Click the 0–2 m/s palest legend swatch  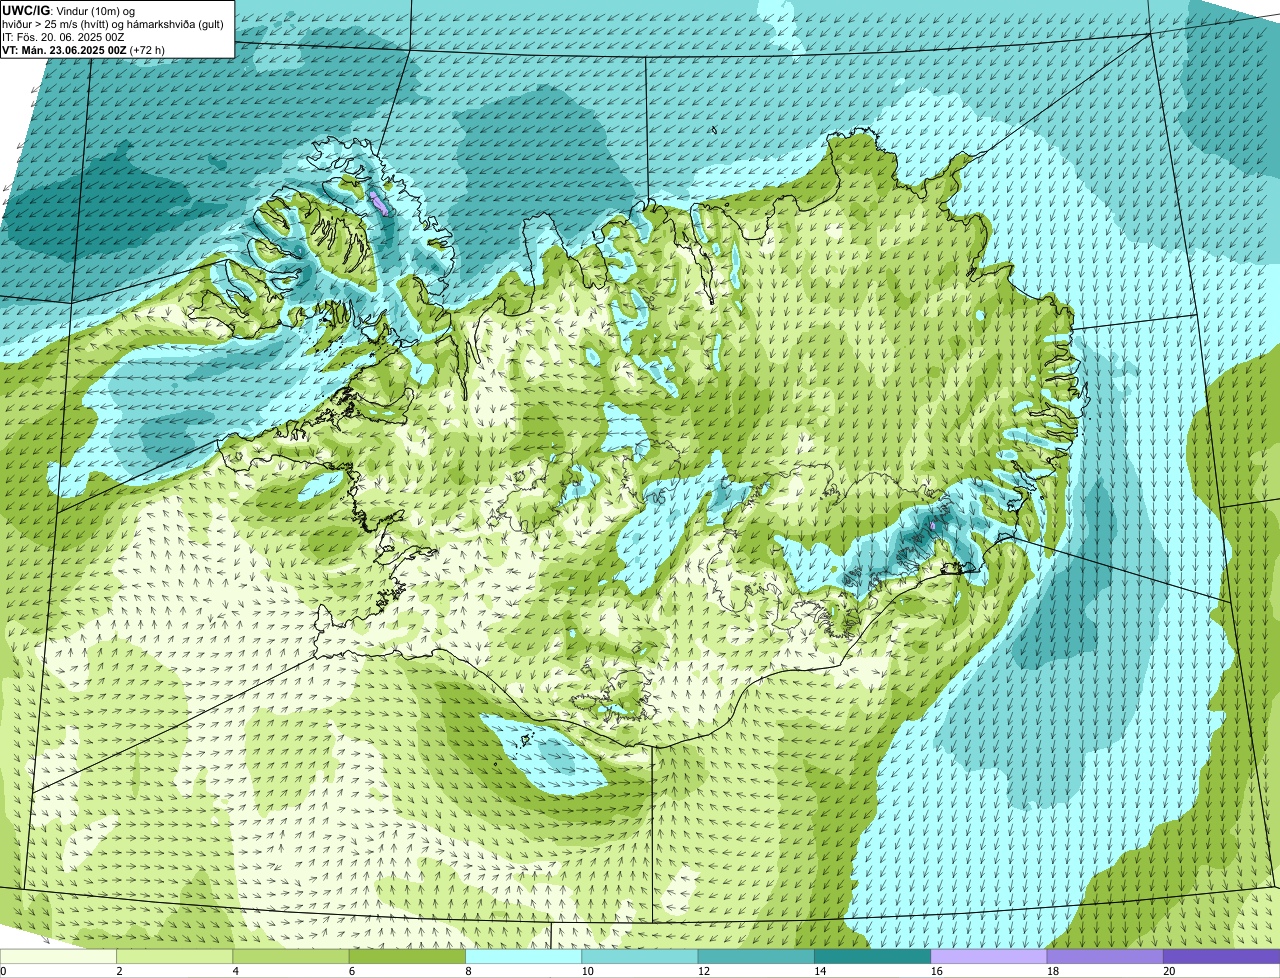[59, 956]
